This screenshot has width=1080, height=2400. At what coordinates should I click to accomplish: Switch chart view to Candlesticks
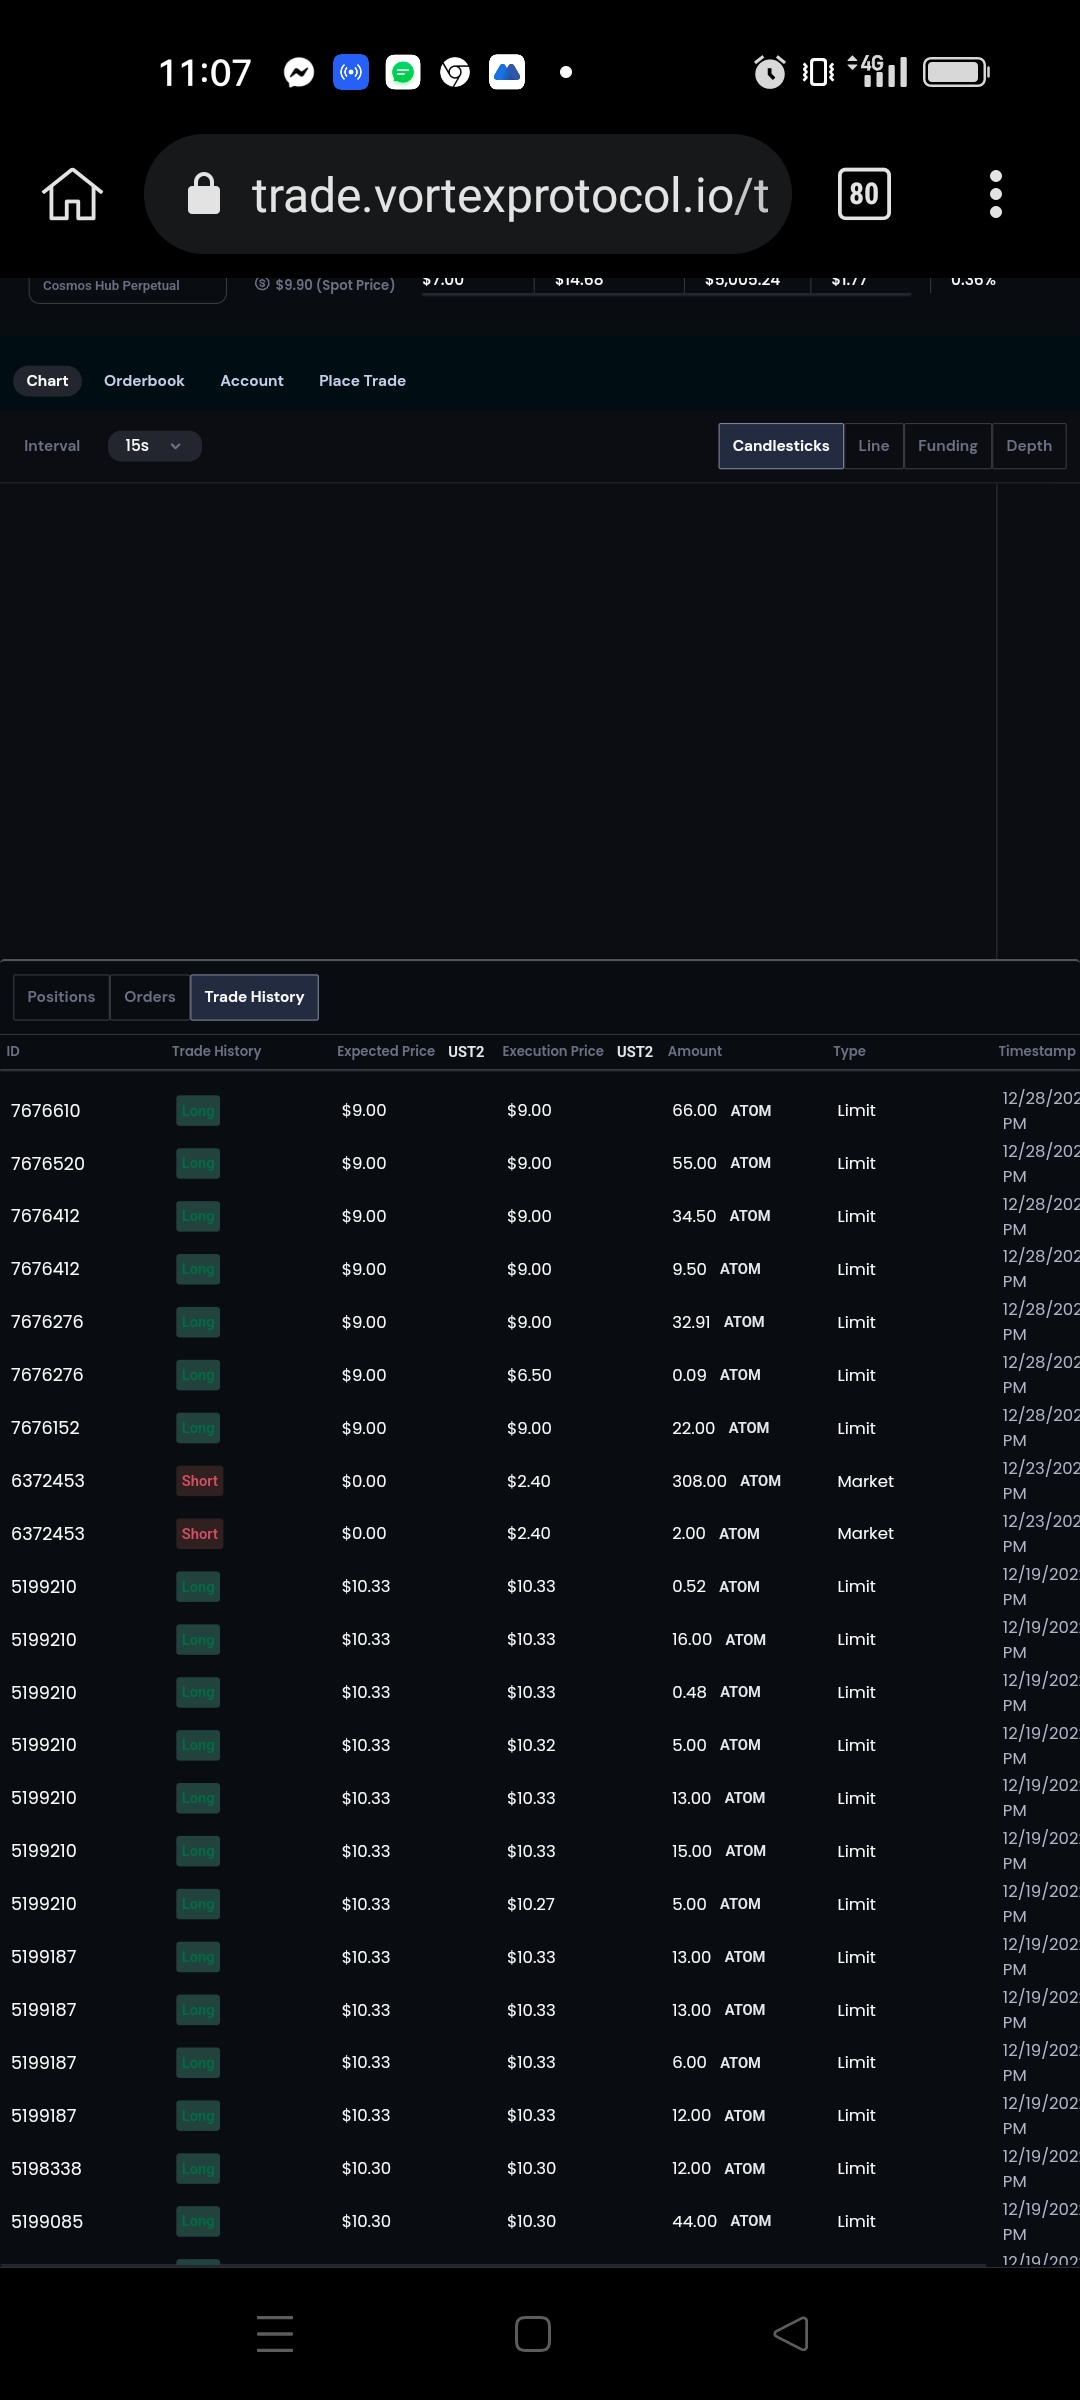[781, 446]
